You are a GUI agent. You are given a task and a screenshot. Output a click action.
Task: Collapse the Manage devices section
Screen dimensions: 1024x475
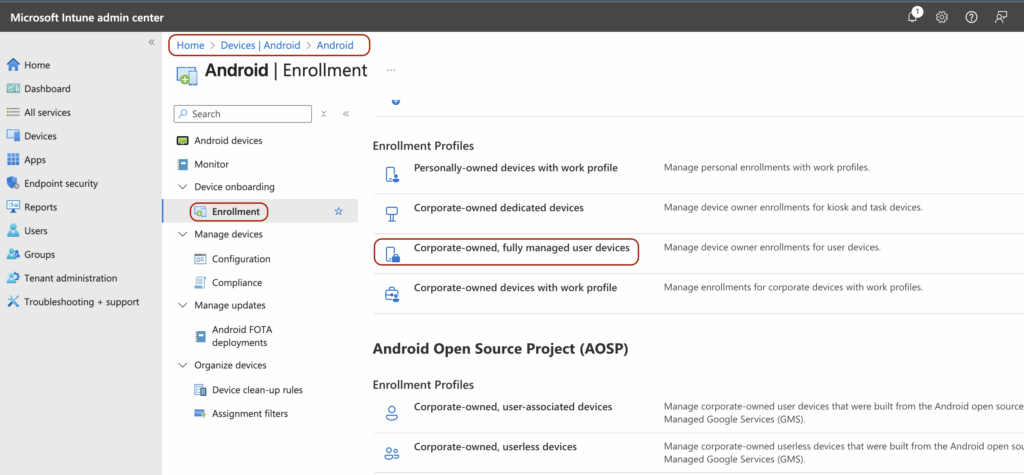point(182,234)
